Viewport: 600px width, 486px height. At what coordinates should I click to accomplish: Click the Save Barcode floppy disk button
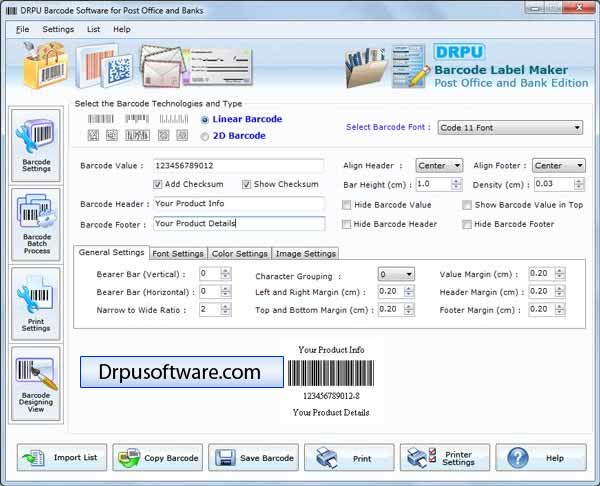pyautogui.click(x=253, y=458)
